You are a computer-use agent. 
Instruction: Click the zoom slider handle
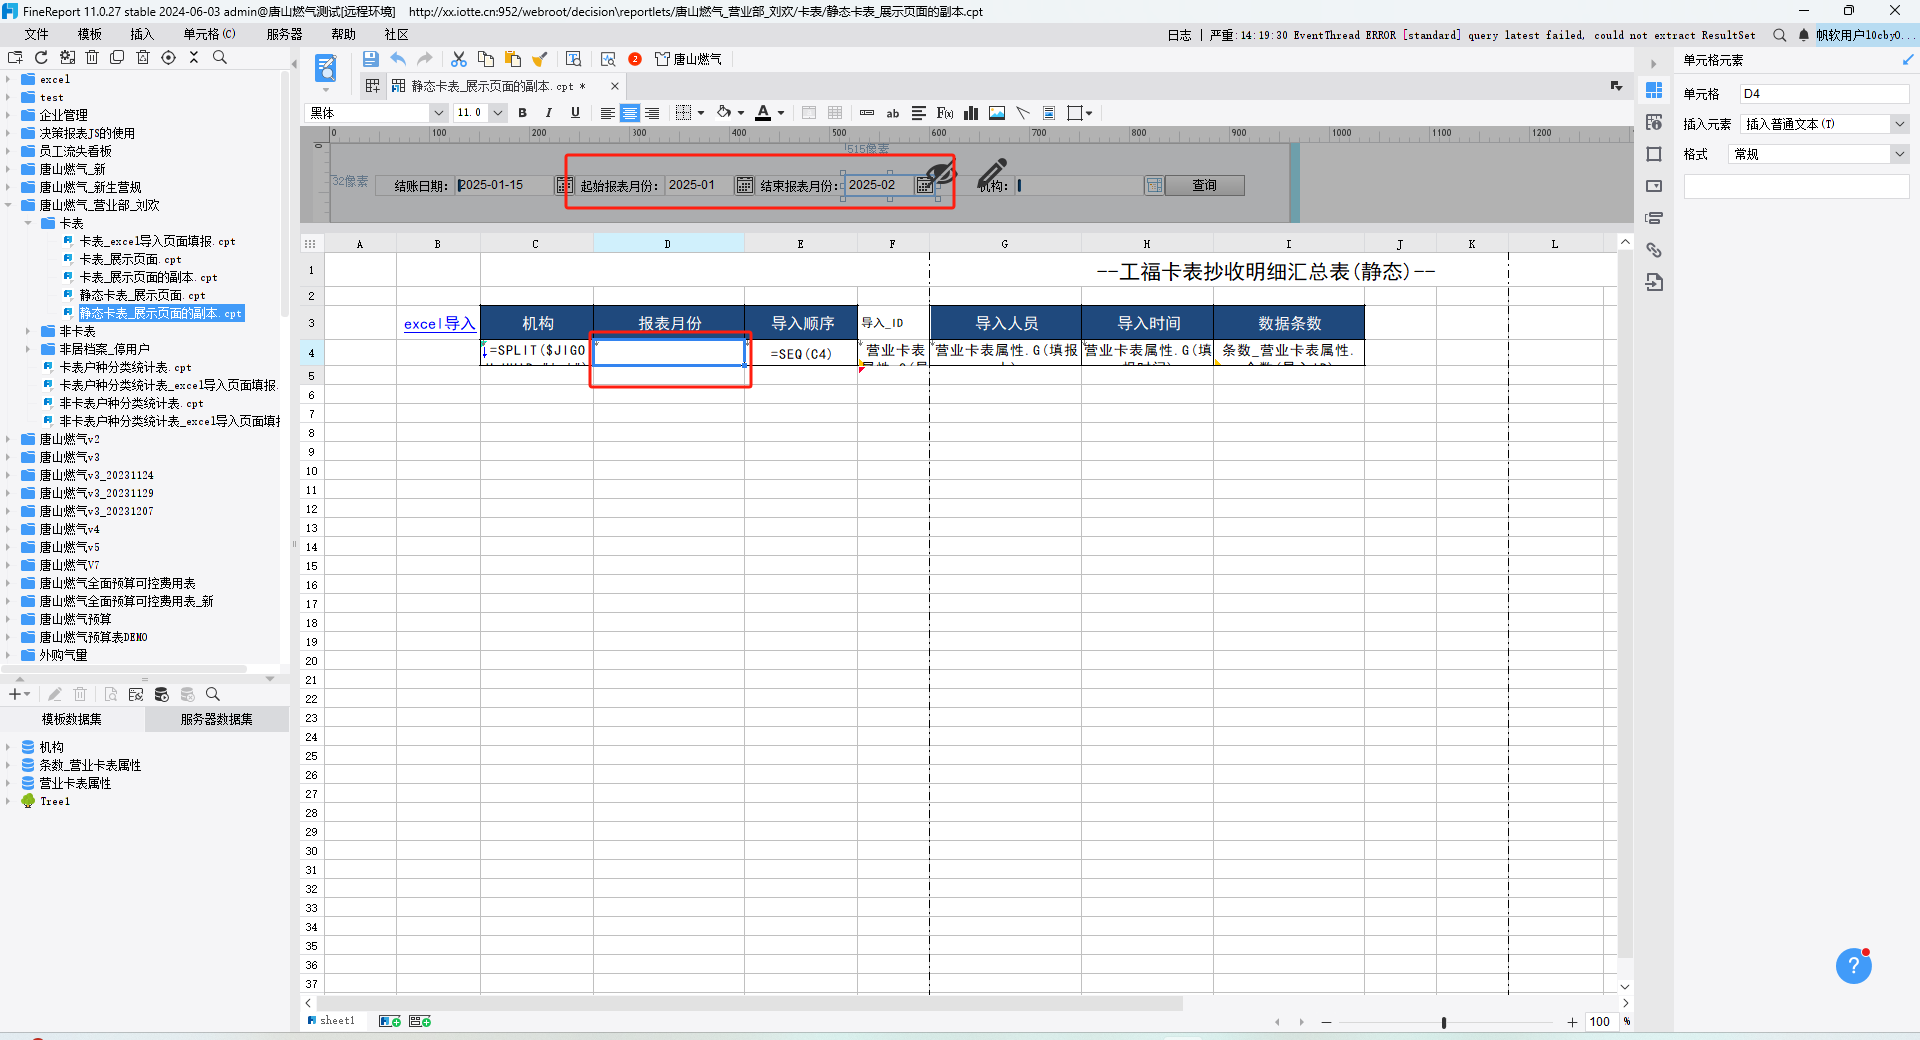1443,1022
